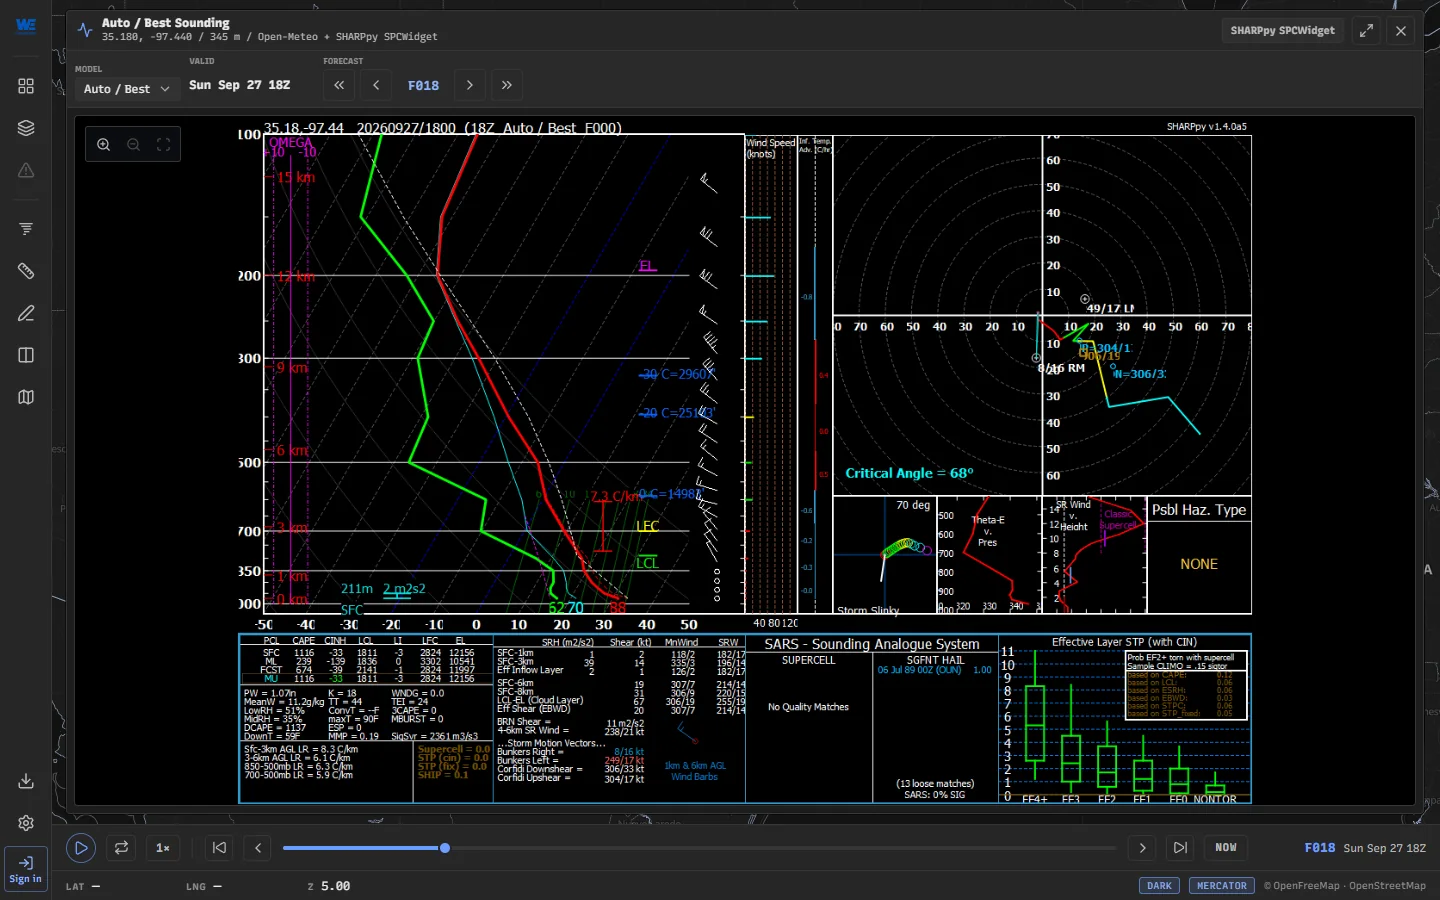The width and height of the screenshot is (1440, 900).
Task: Fit sounding image to view
Action: pyautogui.click(x=163, y=145)
